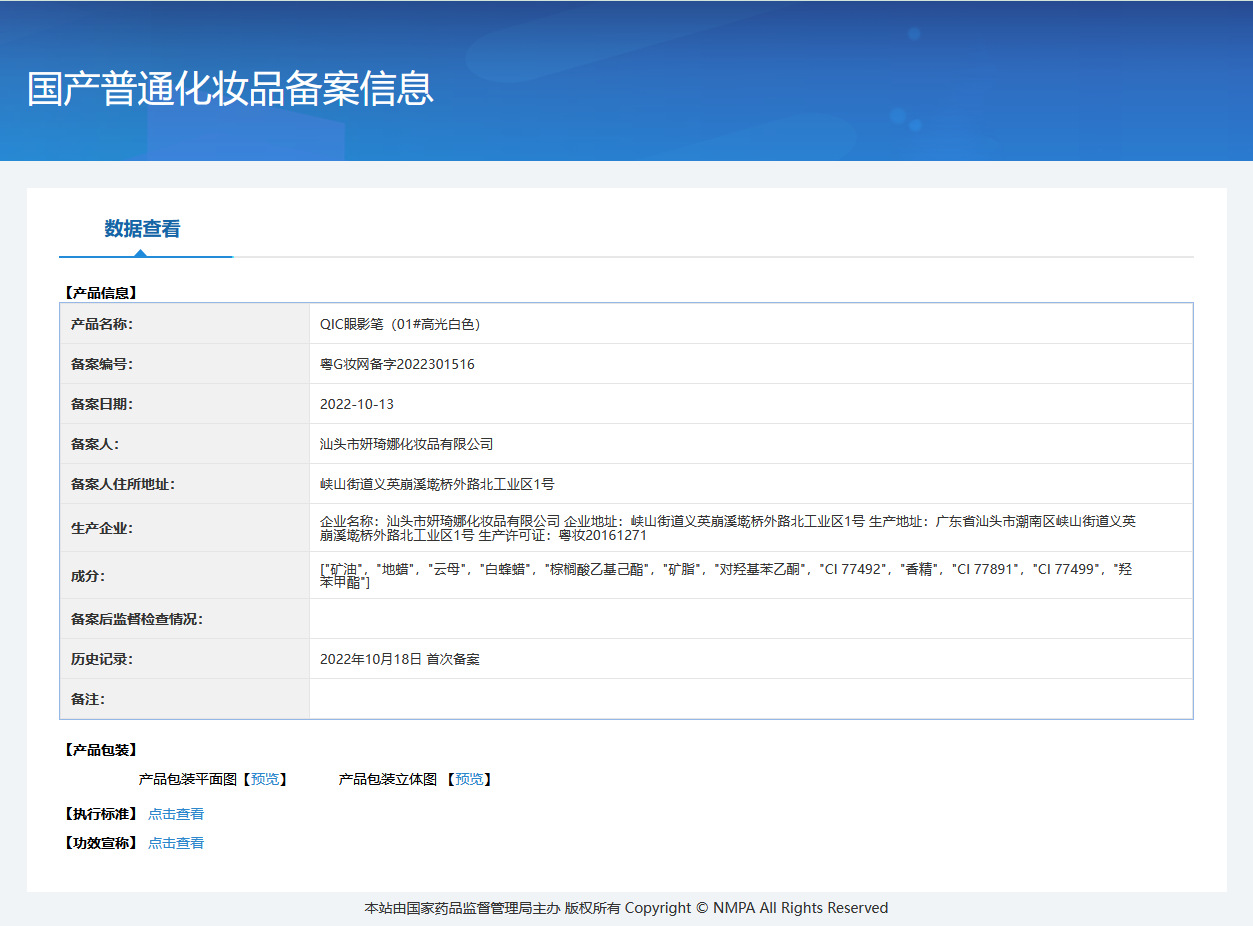
Task: Click the page title 国产普通化妆品备案信息
Action: (x=230, y=88)
